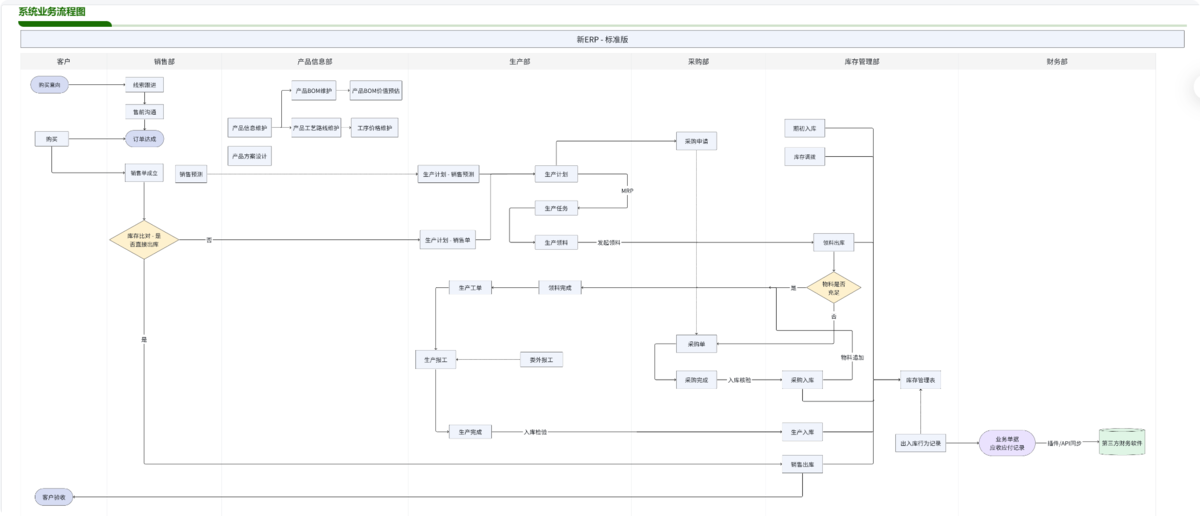
Task: Click the 出入库行为记录 box
Action: tap(920, 442)
